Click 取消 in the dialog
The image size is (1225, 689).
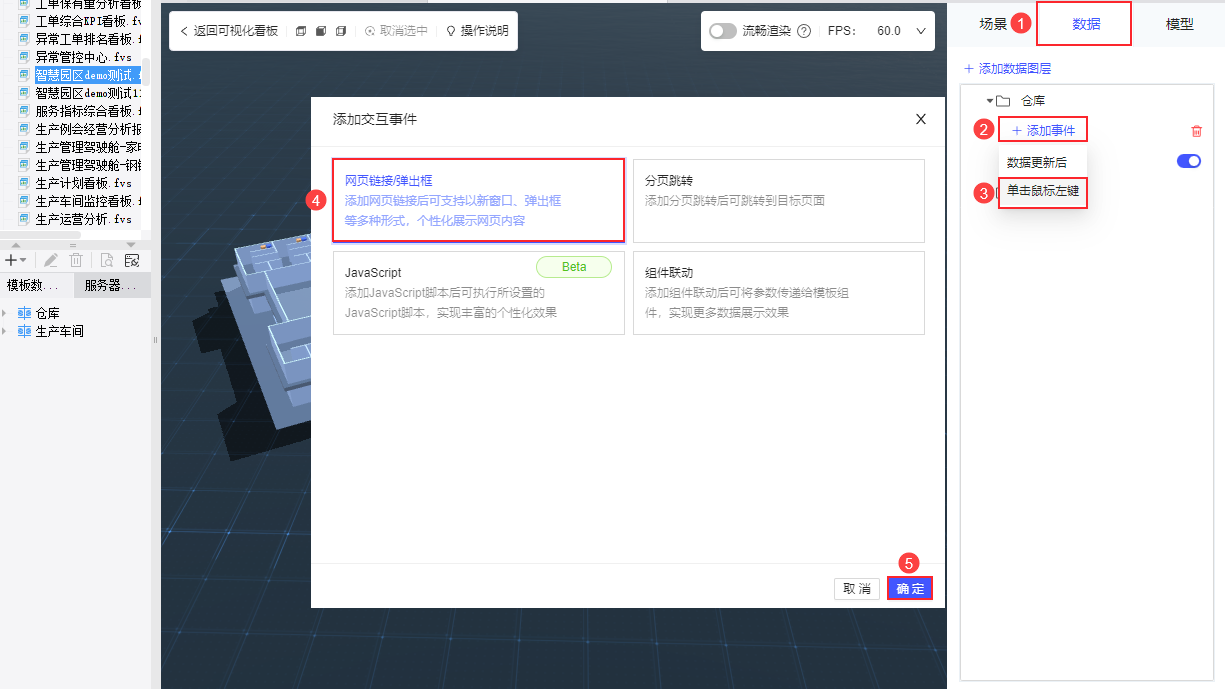(857, 588)
